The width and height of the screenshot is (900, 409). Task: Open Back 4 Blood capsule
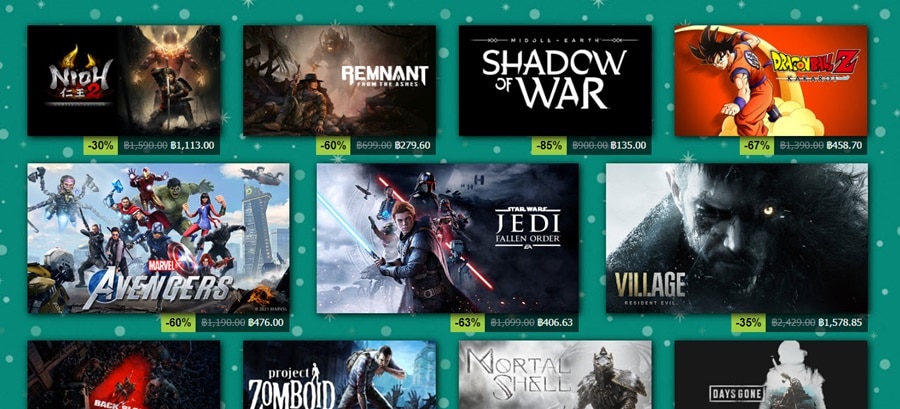(x=123, y=375)
